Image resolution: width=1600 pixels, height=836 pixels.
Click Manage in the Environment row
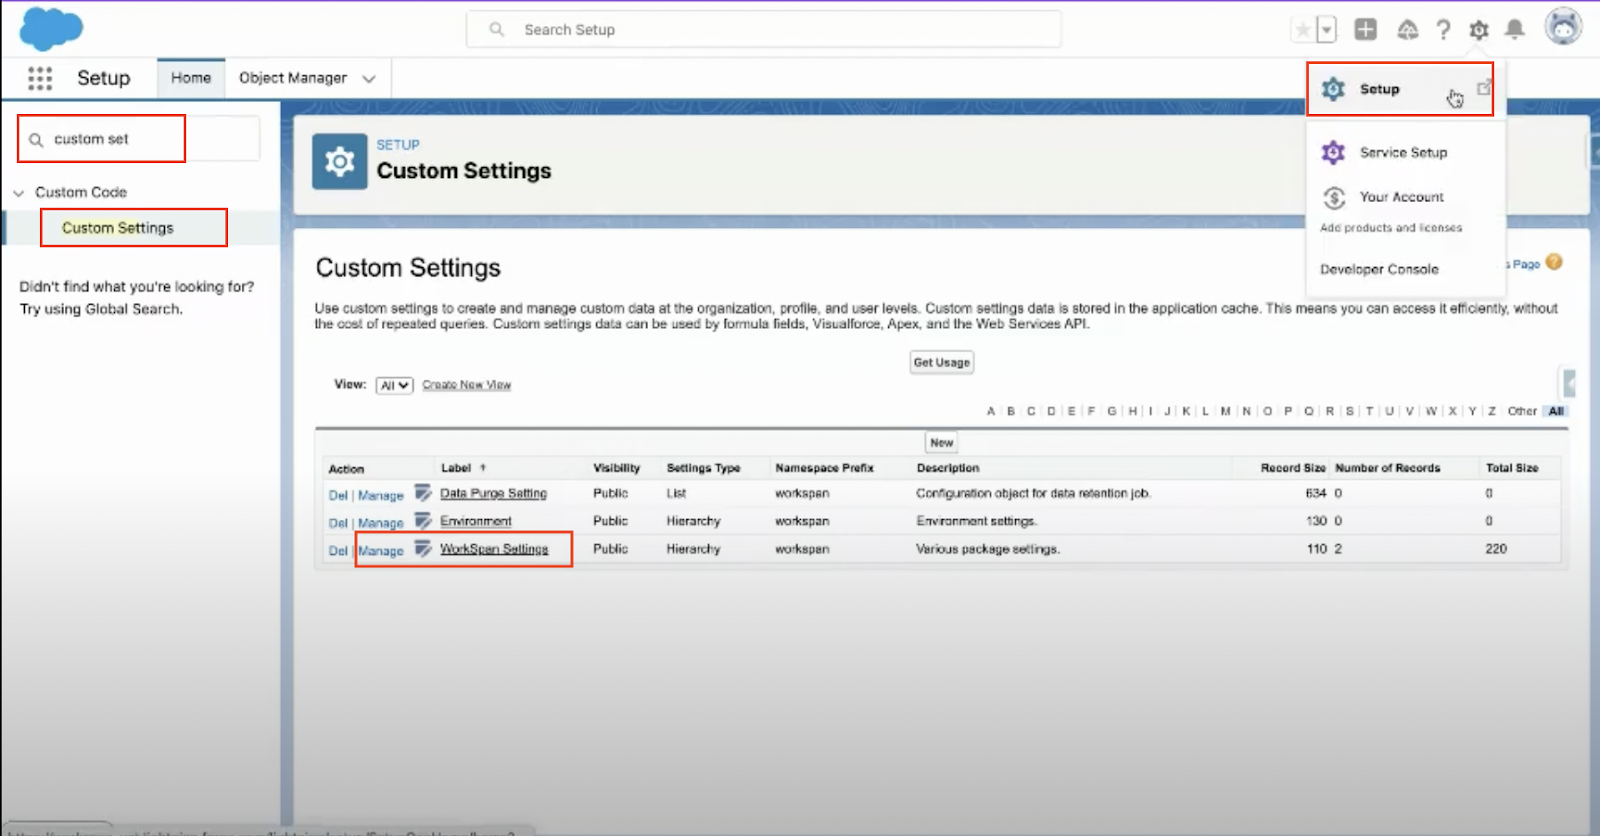pyautogui.click(x=381, y=523)
